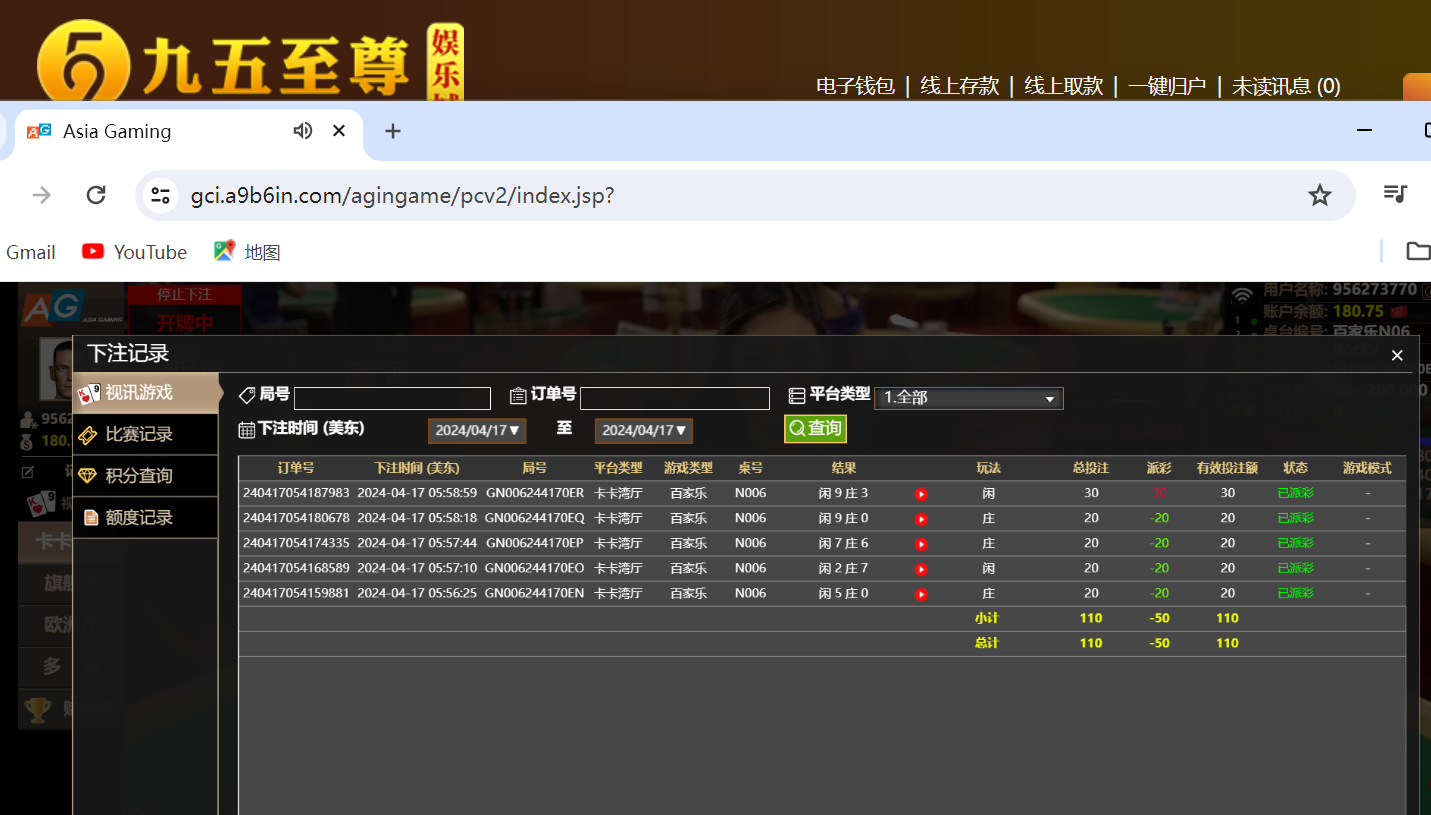The height and width of the screenshot is (815, 1431).
Task: Open the media control icon in toolbar
Action: click(1395, 194)
